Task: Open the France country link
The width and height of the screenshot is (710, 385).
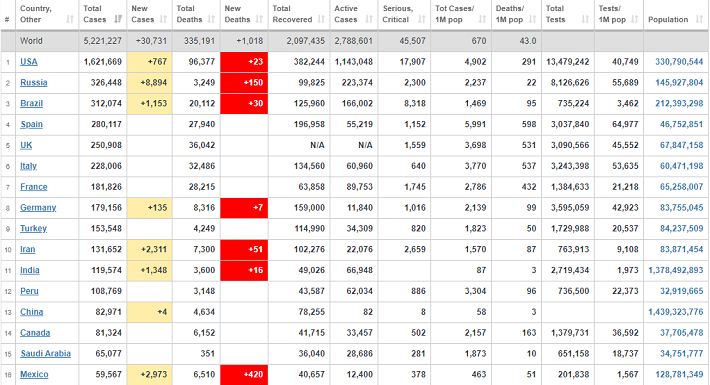Action: (34, 187)
